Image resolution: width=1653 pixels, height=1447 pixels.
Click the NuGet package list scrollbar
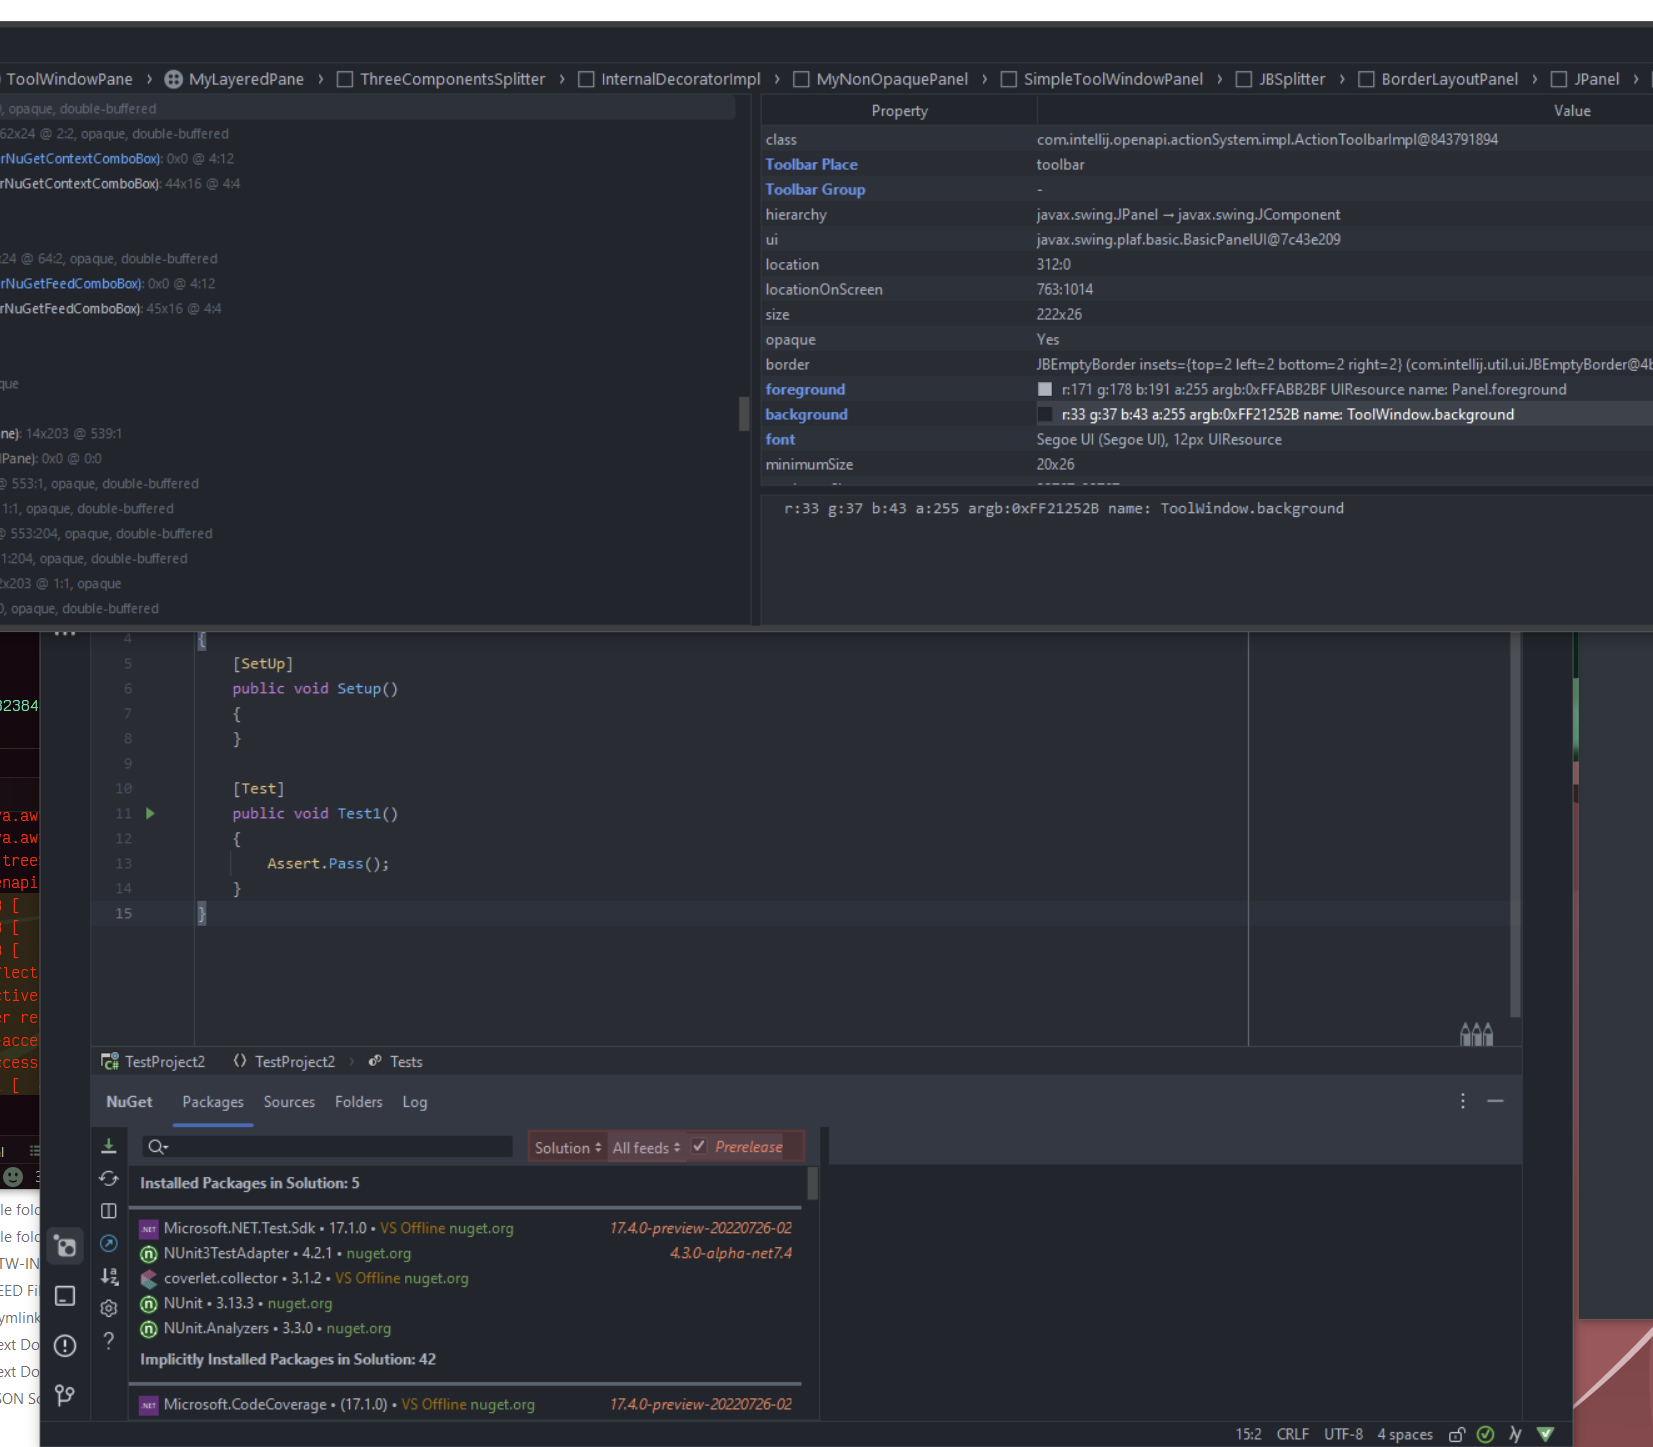tap(812, 1183)
